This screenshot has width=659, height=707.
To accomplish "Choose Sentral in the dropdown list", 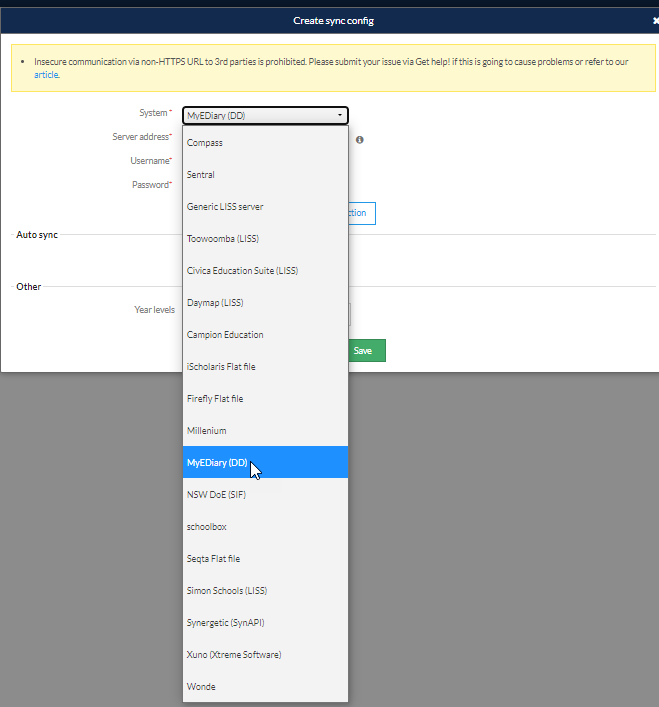I will click(265, 174).
